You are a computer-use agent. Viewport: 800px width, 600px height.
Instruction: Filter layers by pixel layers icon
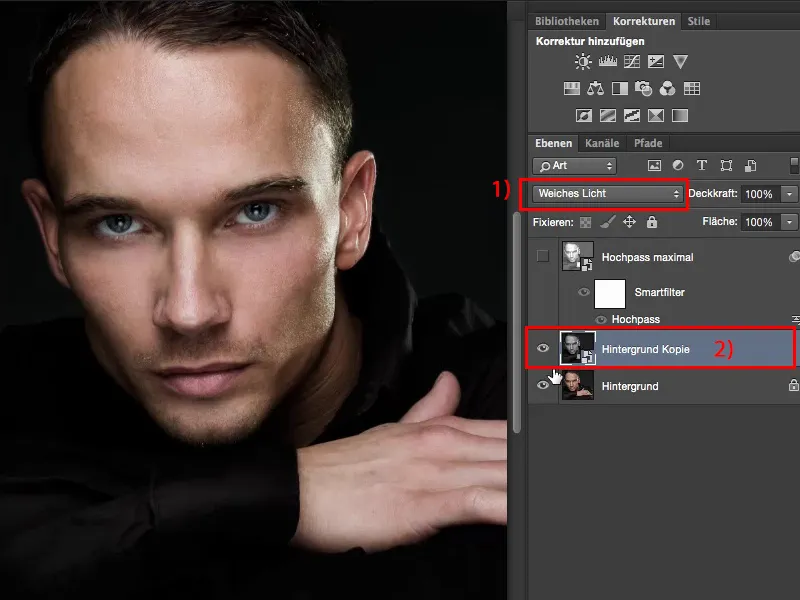tap(654, 165)
